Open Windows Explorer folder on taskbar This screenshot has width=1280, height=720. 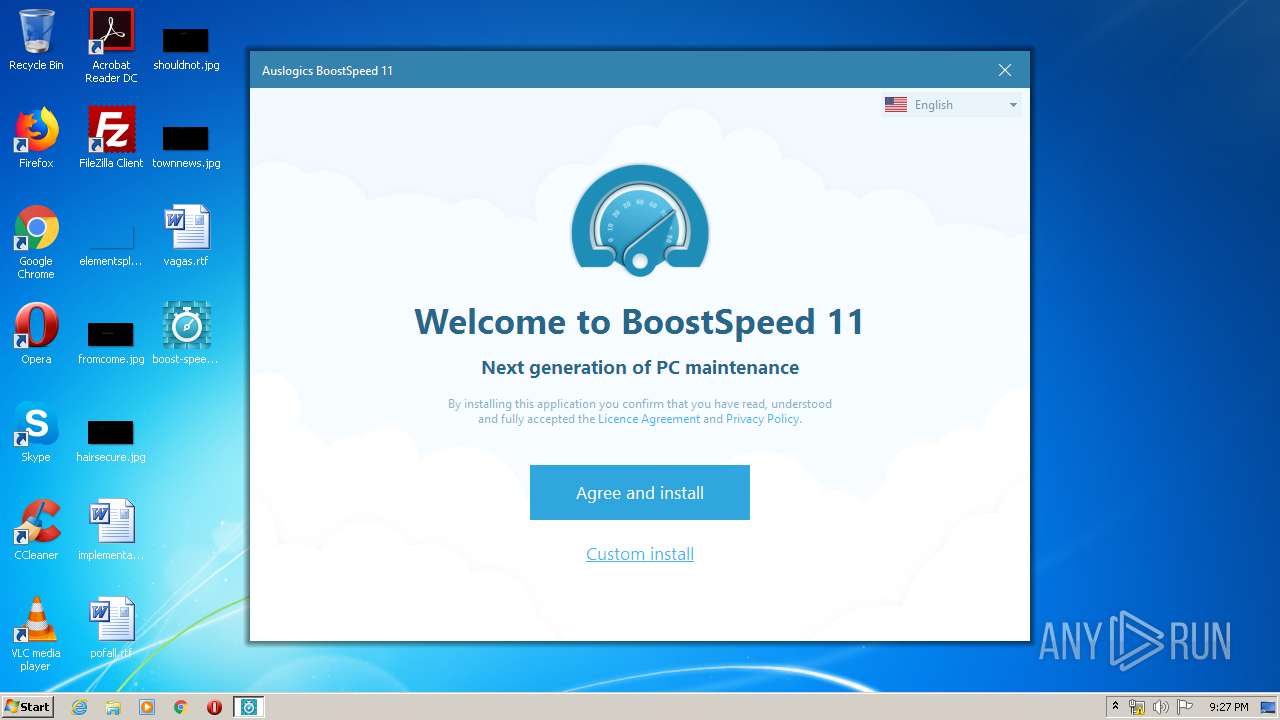pos(113,707)
